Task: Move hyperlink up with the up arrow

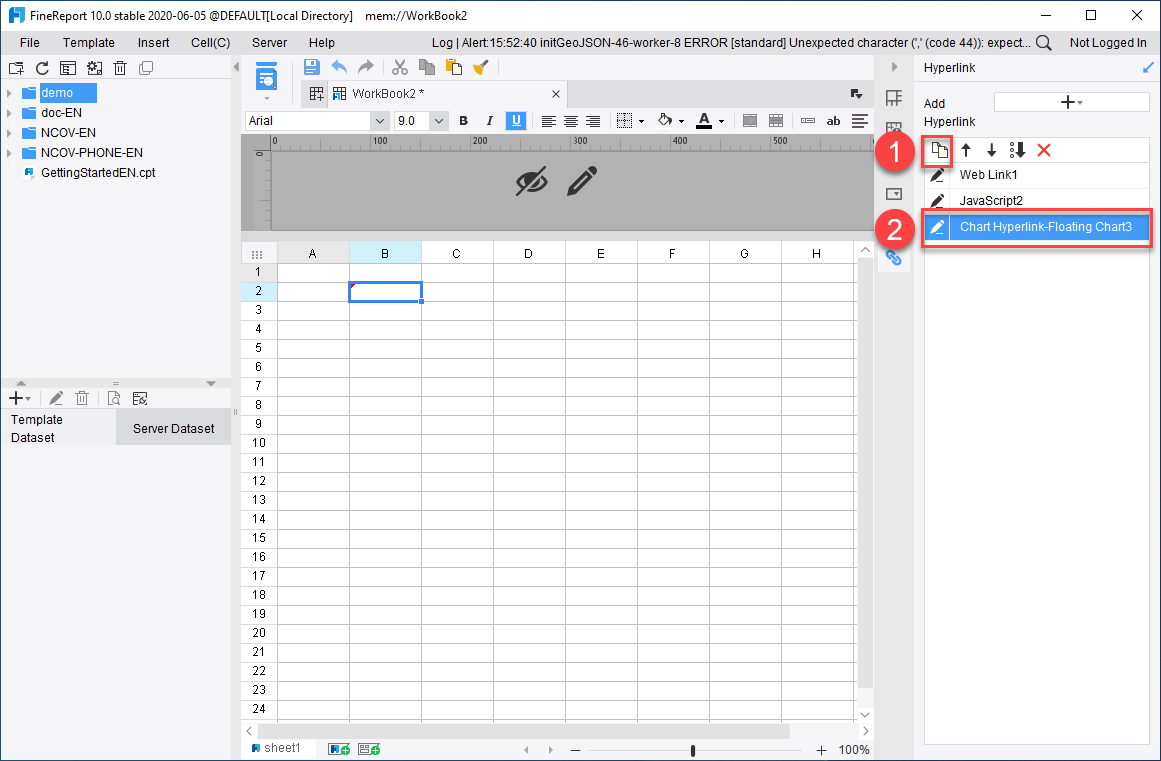Action: point(966,150)
